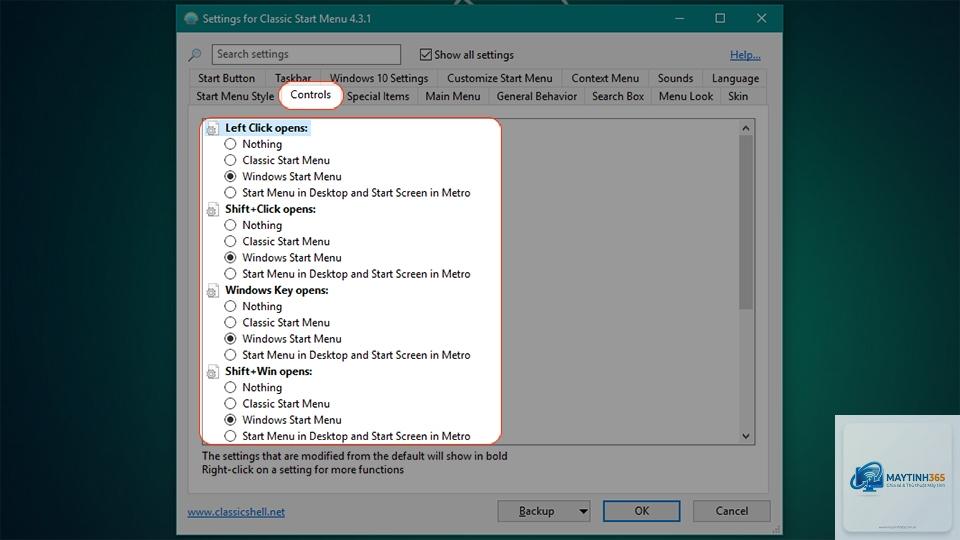
Task: Switch to the Start Button tab
Action: [x=227, y=78]
